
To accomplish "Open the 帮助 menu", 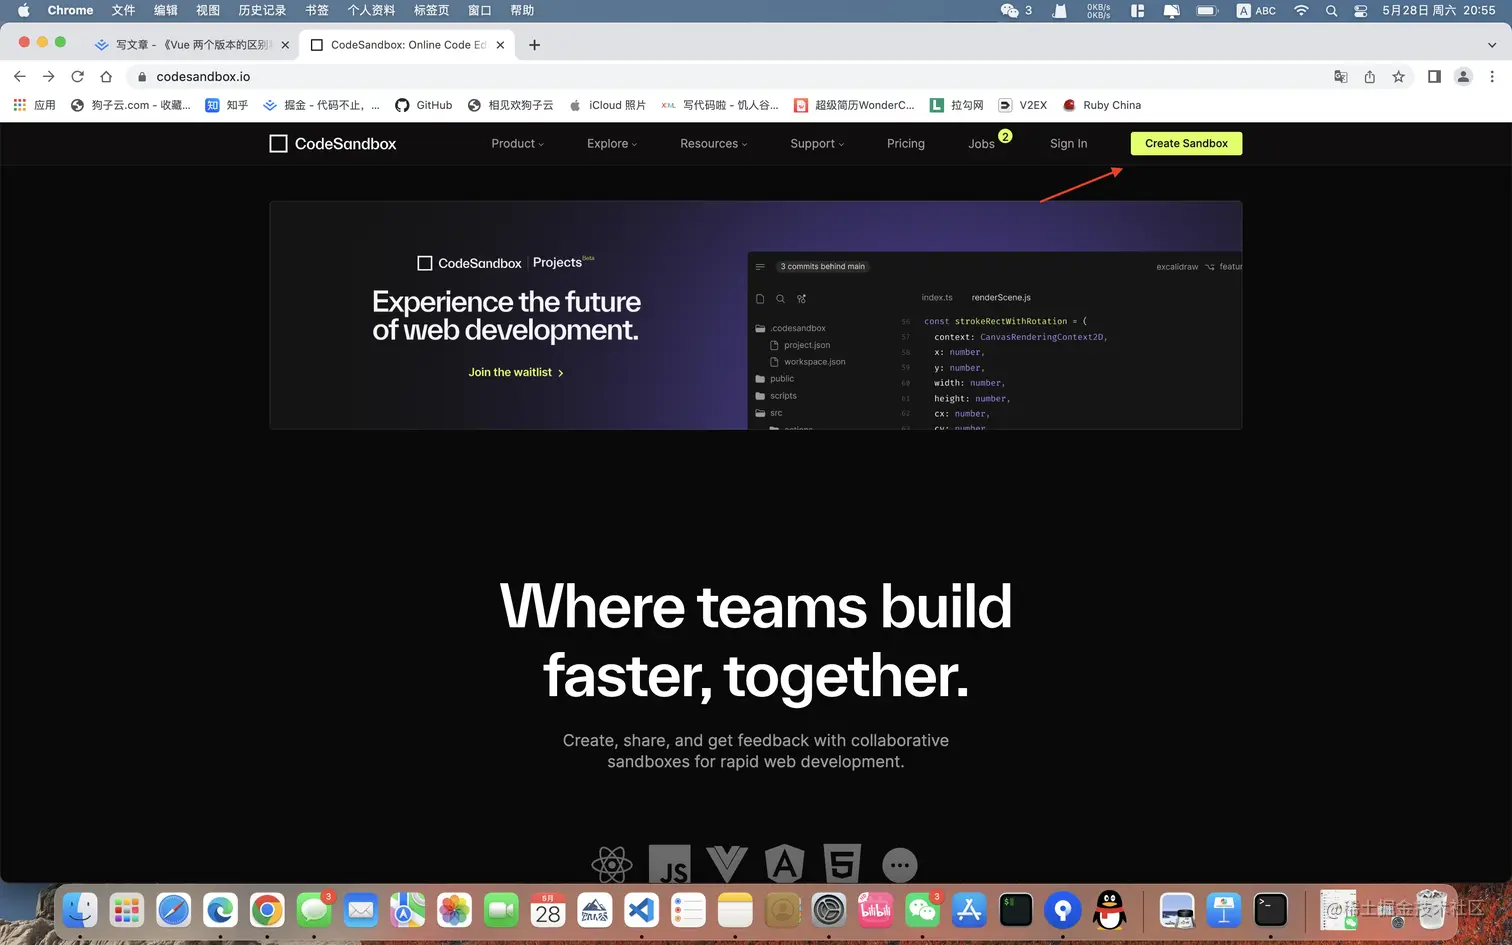I will tap(522, 10).
